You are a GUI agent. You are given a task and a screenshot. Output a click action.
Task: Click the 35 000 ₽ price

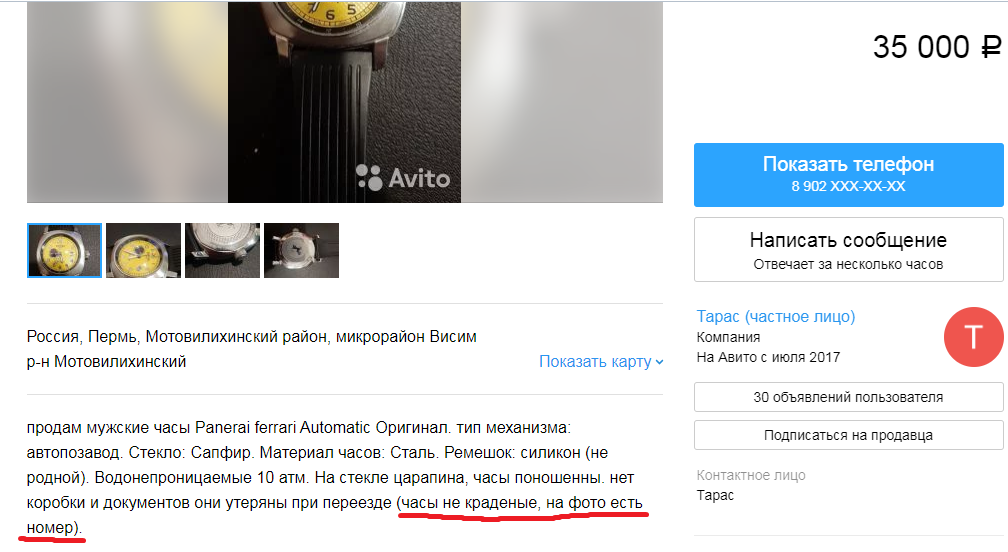click(937, 47)
